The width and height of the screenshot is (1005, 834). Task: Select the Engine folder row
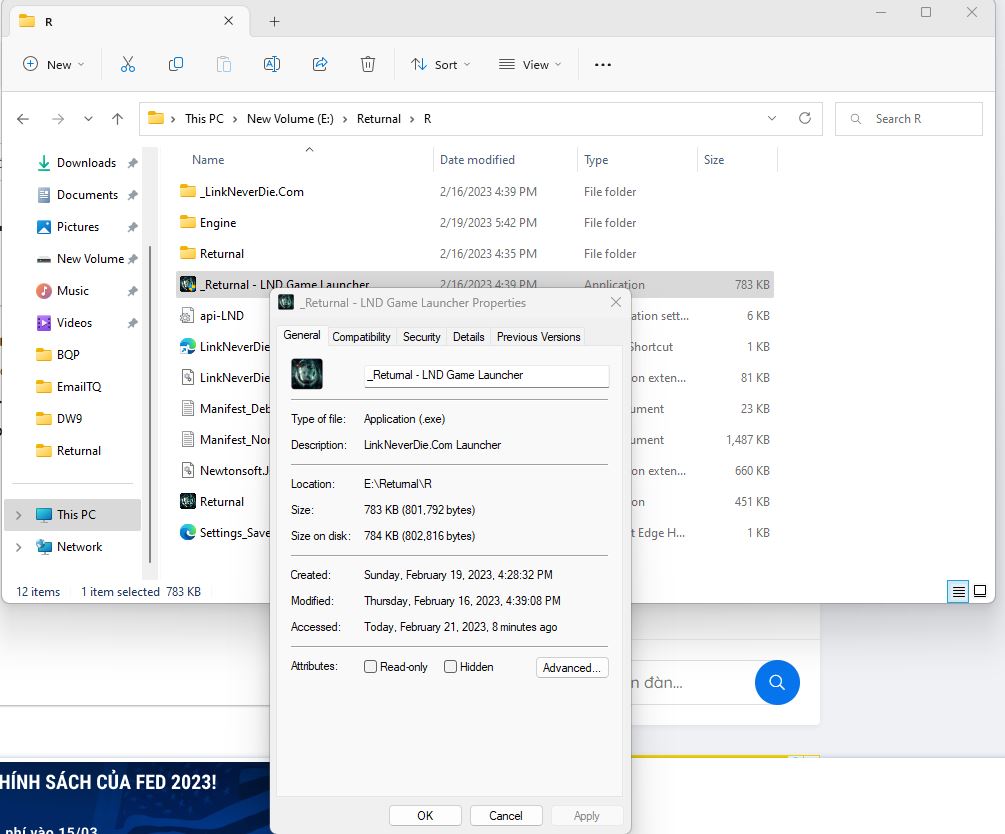tap(474, 222)
